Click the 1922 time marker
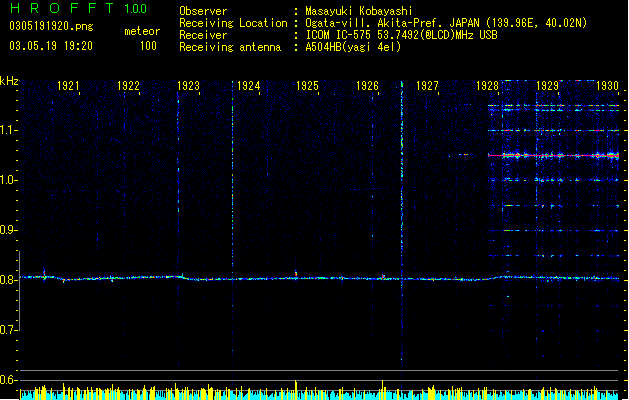Screen dimensions: 629x400 pyautogui.click(x=128, y=86)
